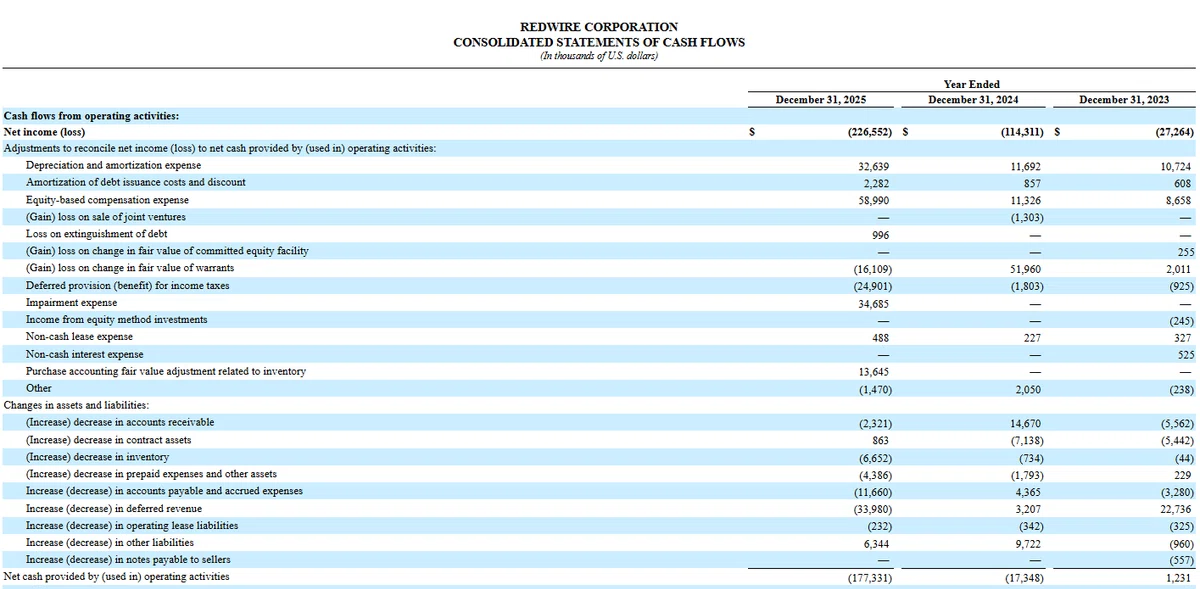
Task: Select other liabilities value 6,344
Action: click(877, 543)
